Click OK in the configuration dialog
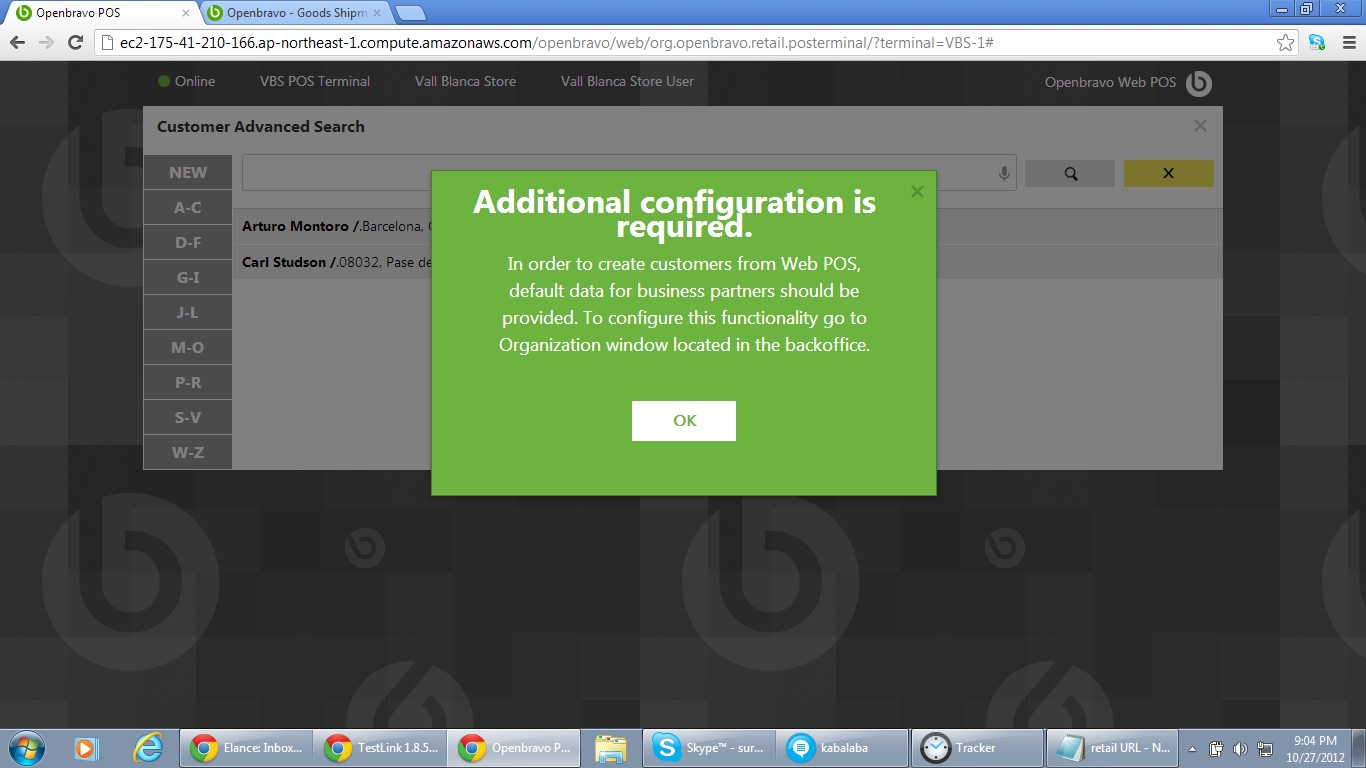This screenshot has height=768, width=1366. [x=683, y=421]
